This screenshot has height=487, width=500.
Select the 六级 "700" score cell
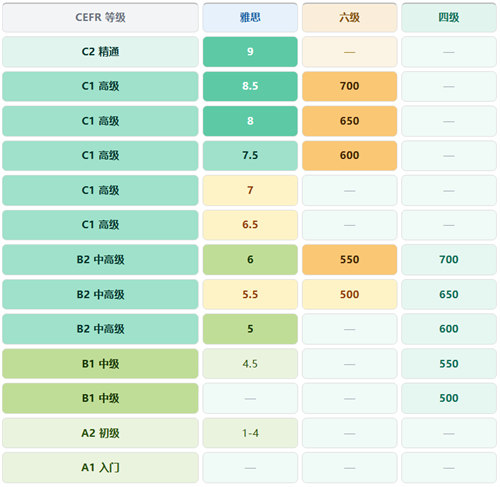349,86
